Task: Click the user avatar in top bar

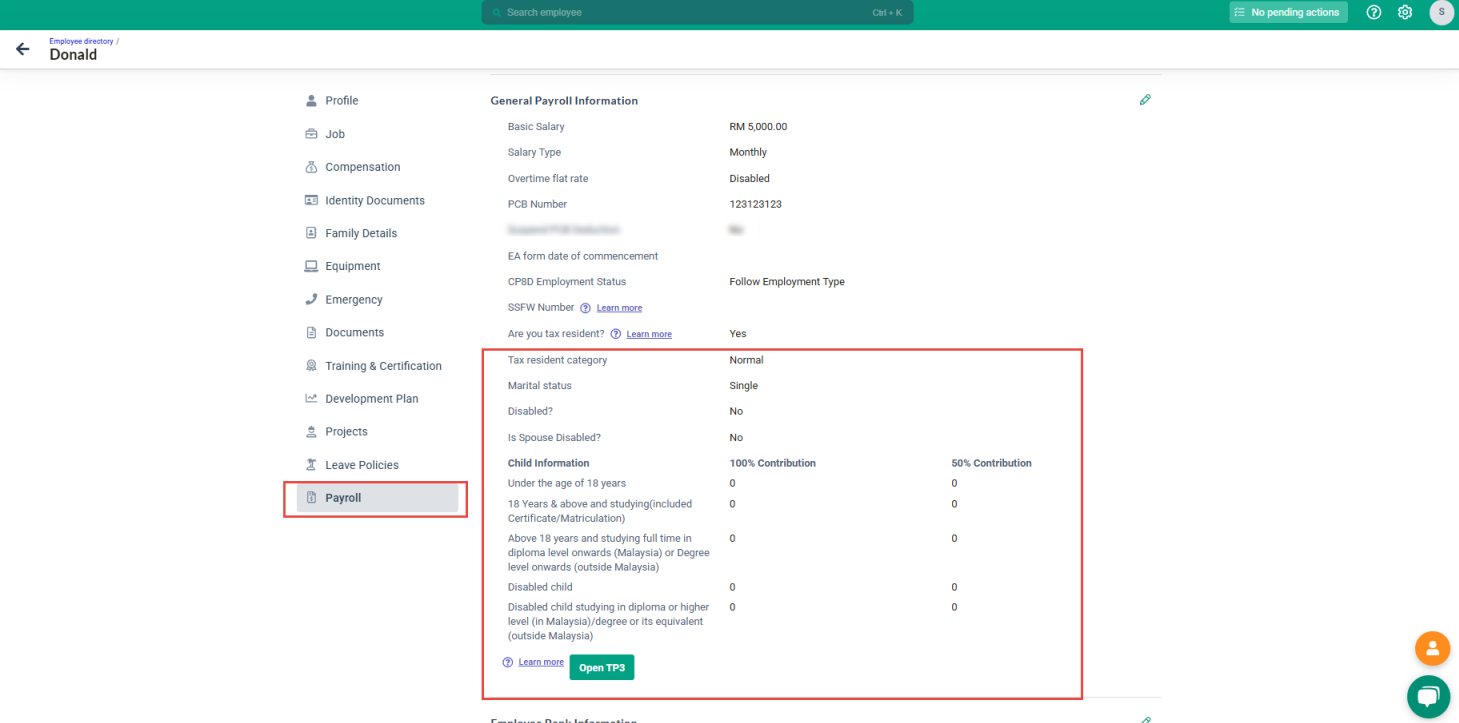Action: 1441,12
